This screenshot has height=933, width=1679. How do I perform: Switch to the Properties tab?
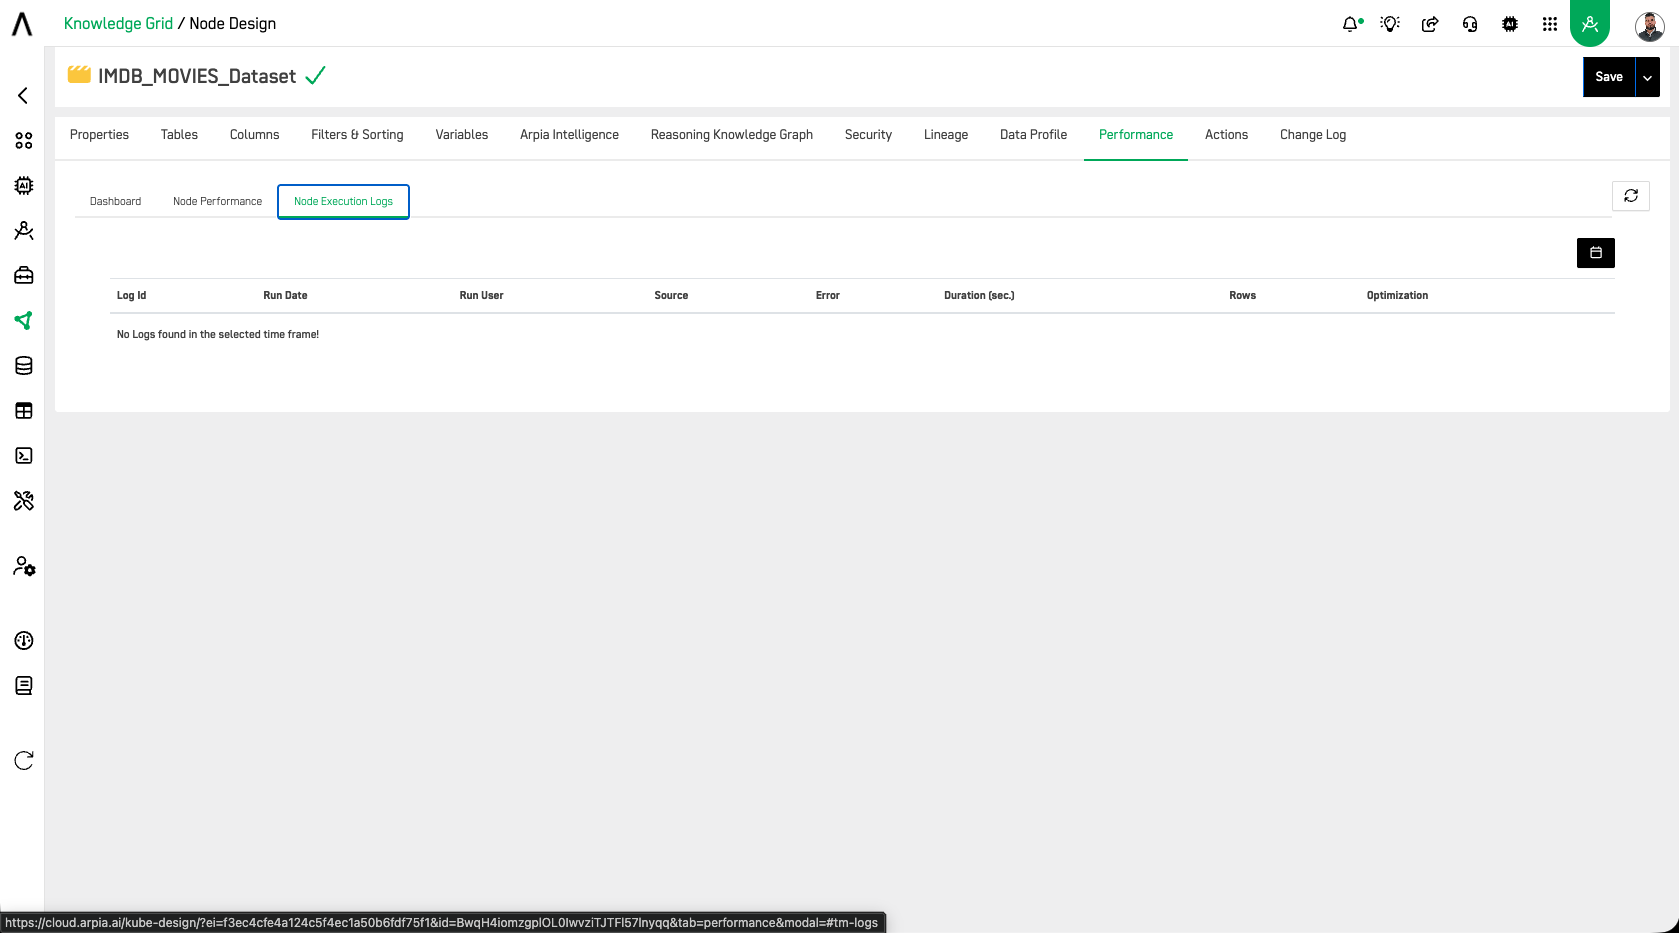click(x=99, y=135)
